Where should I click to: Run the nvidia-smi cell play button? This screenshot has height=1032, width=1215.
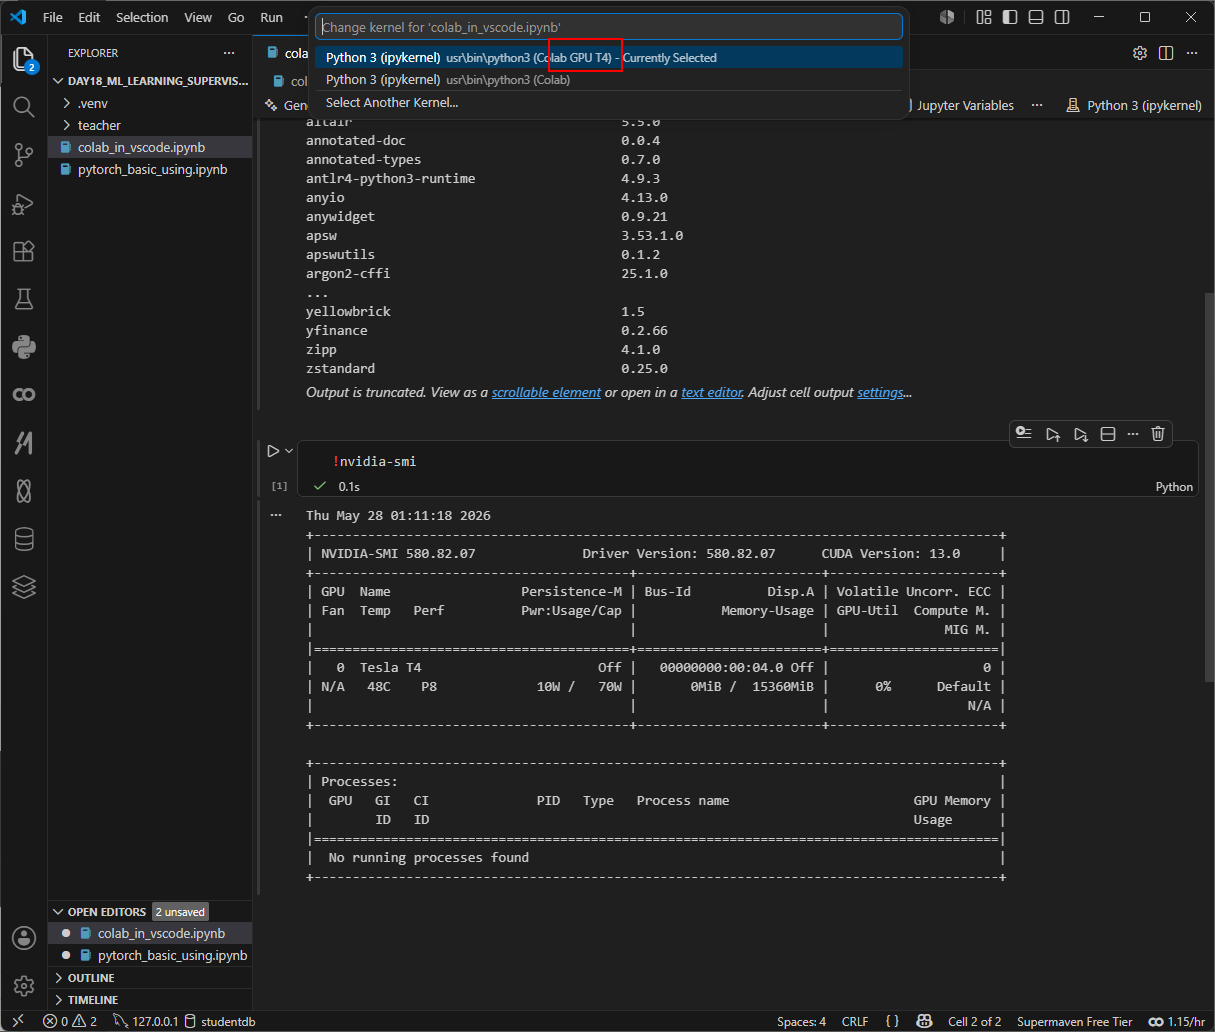pyautogui.click(x=273, y=451)
